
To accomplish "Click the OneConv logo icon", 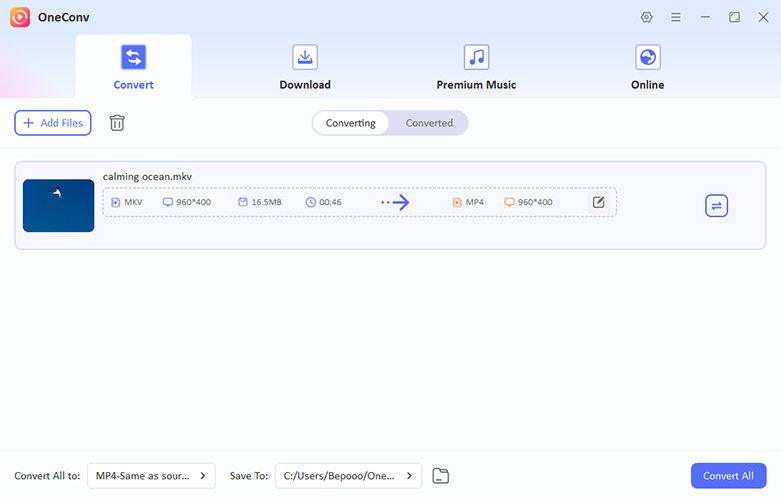I will (x=20, y=17).
